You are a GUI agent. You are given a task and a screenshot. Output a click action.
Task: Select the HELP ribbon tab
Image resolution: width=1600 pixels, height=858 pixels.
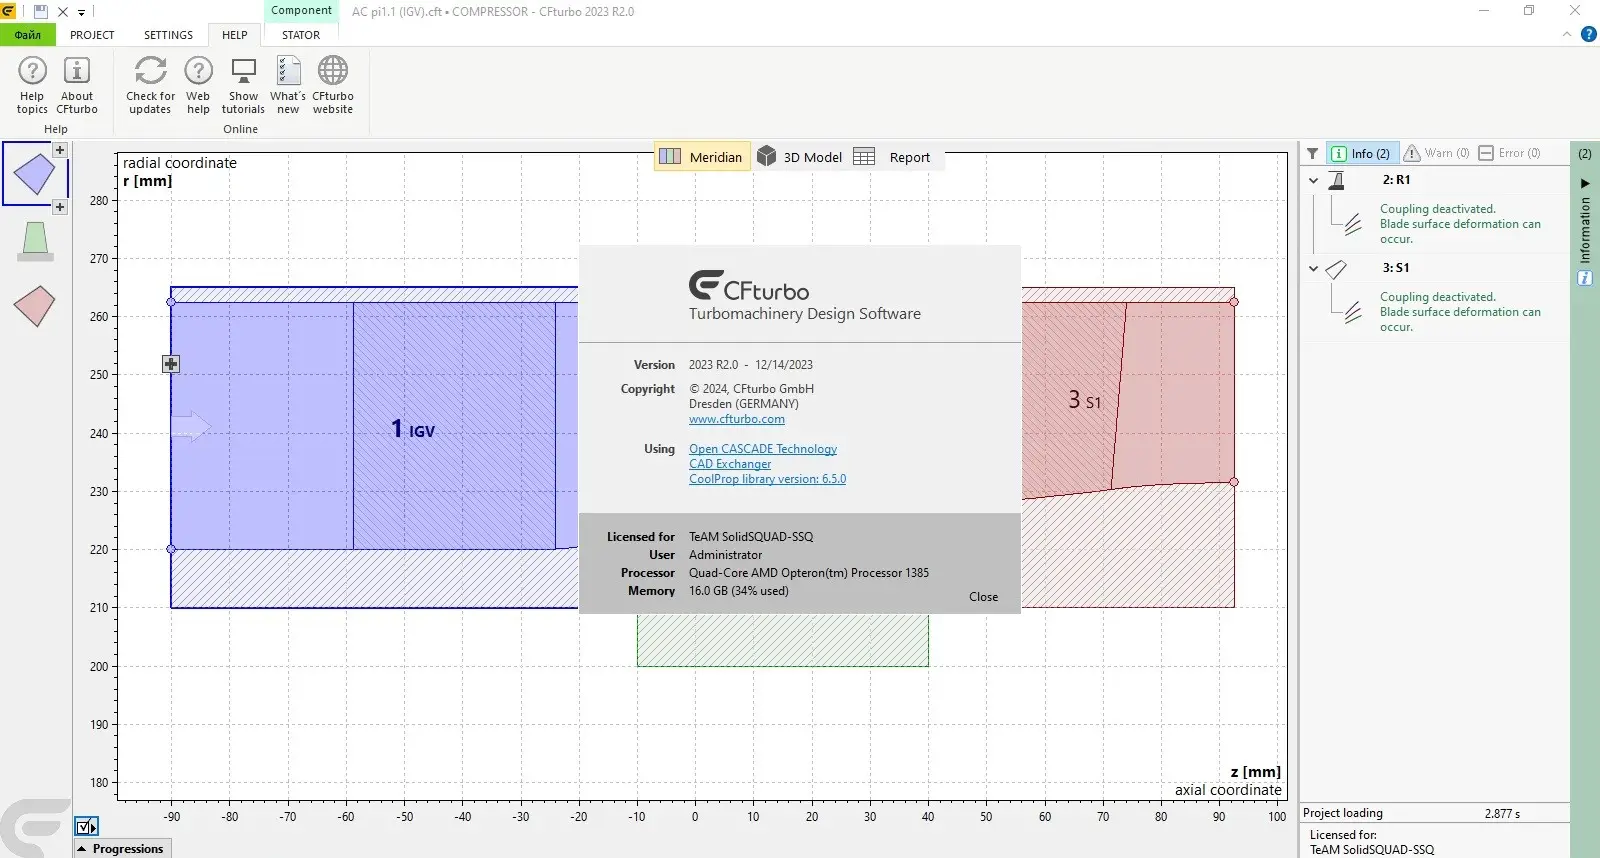pos(235,35)
